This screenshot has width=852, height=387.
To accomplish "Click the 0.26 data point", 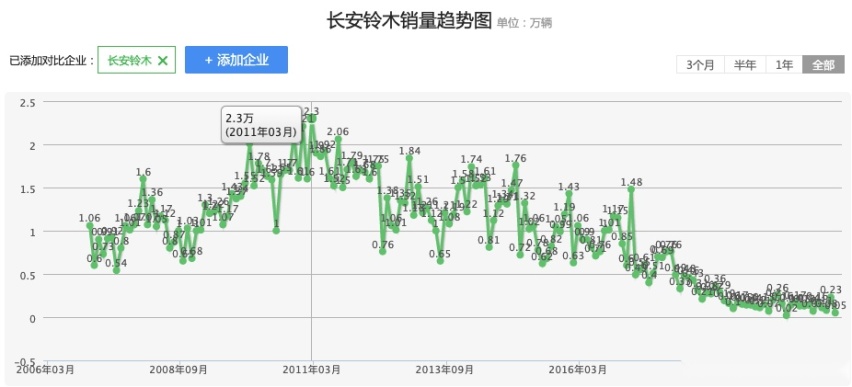I will 778,295.
